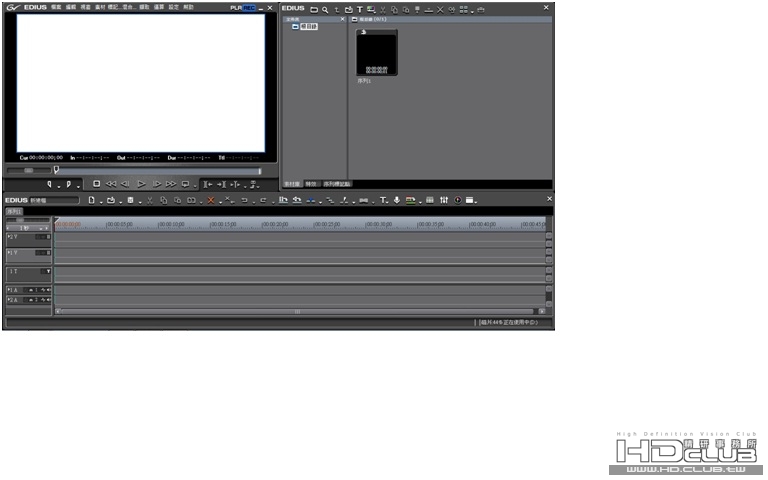Open the 設定 (Settings) menu
The image size is (768, 480).
(173, 7)
